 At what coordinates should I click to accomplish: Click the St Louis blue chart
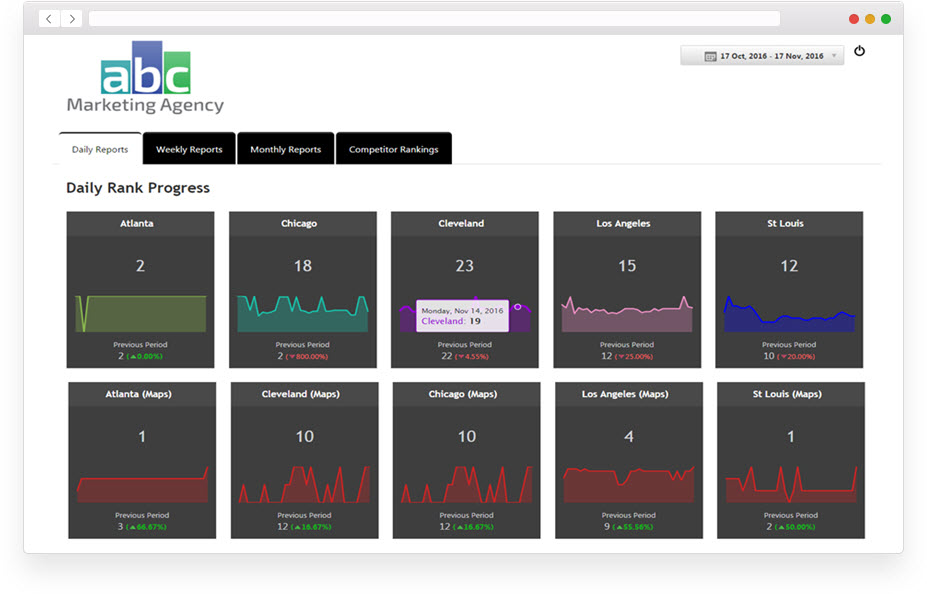(789, 316)
